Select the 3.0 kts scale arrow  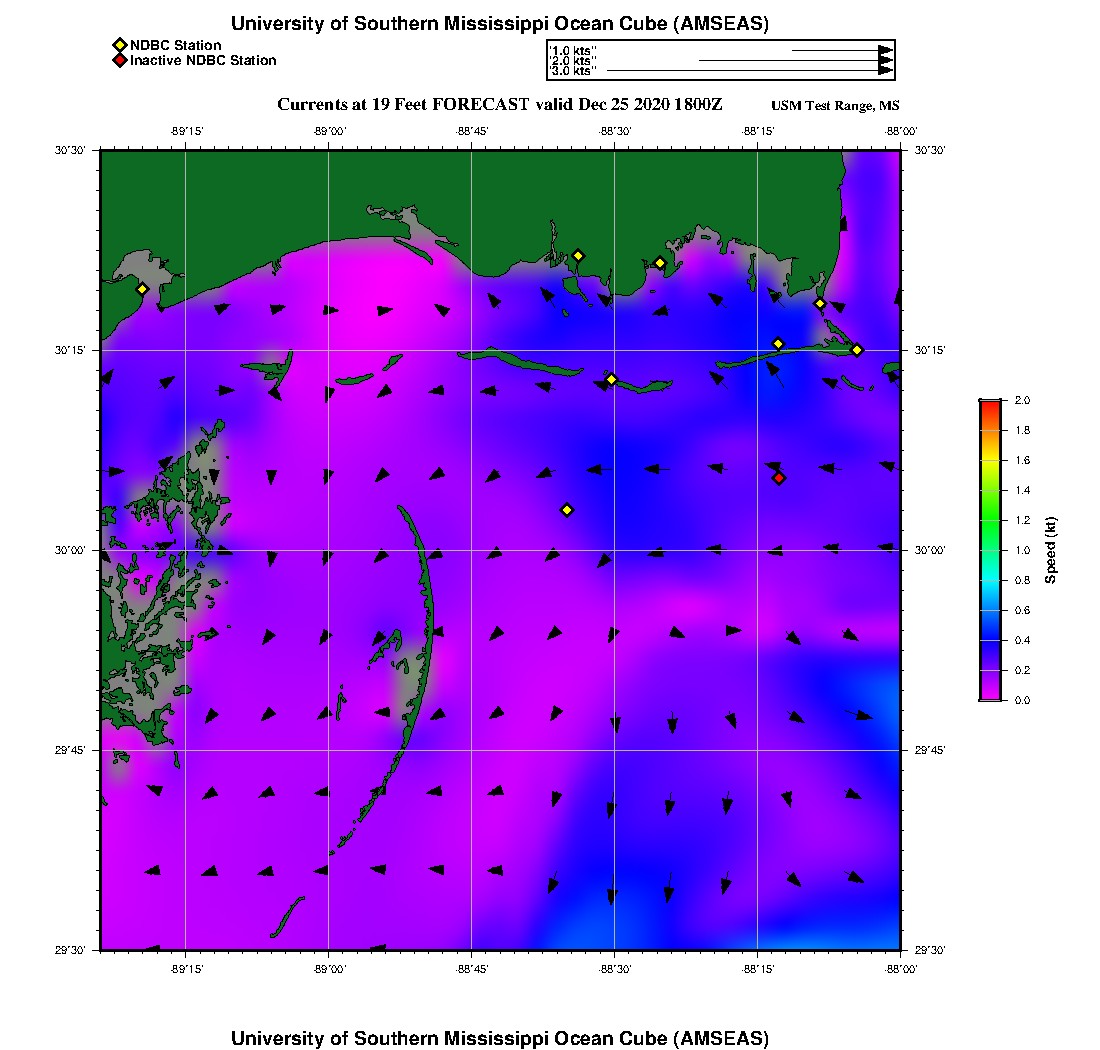click(750, 71)
